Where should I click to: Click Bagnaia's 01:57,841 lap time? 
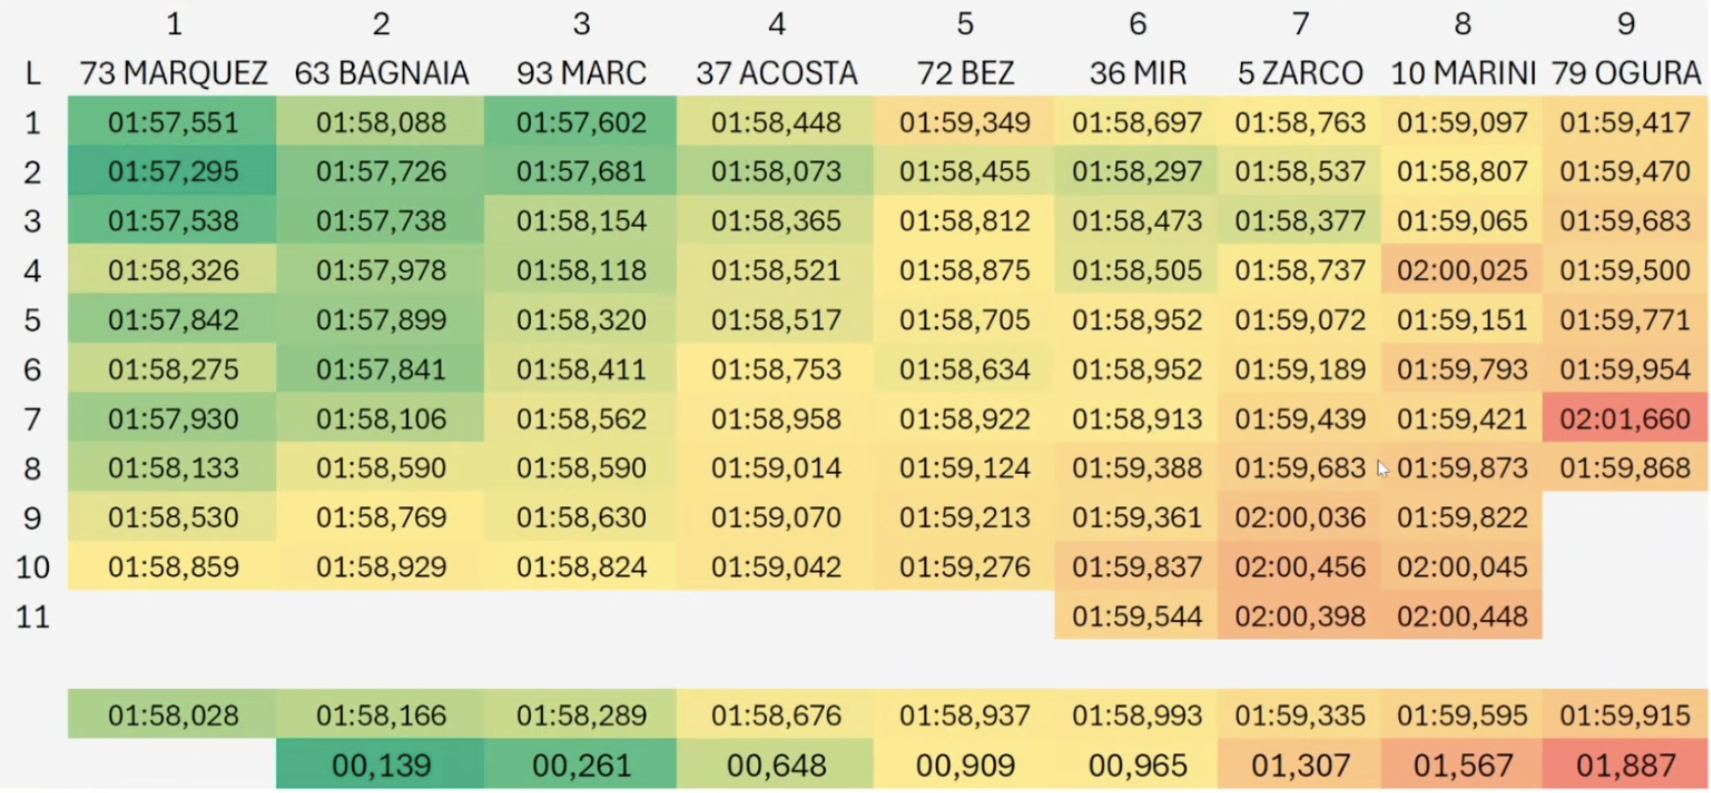point(381,370)
